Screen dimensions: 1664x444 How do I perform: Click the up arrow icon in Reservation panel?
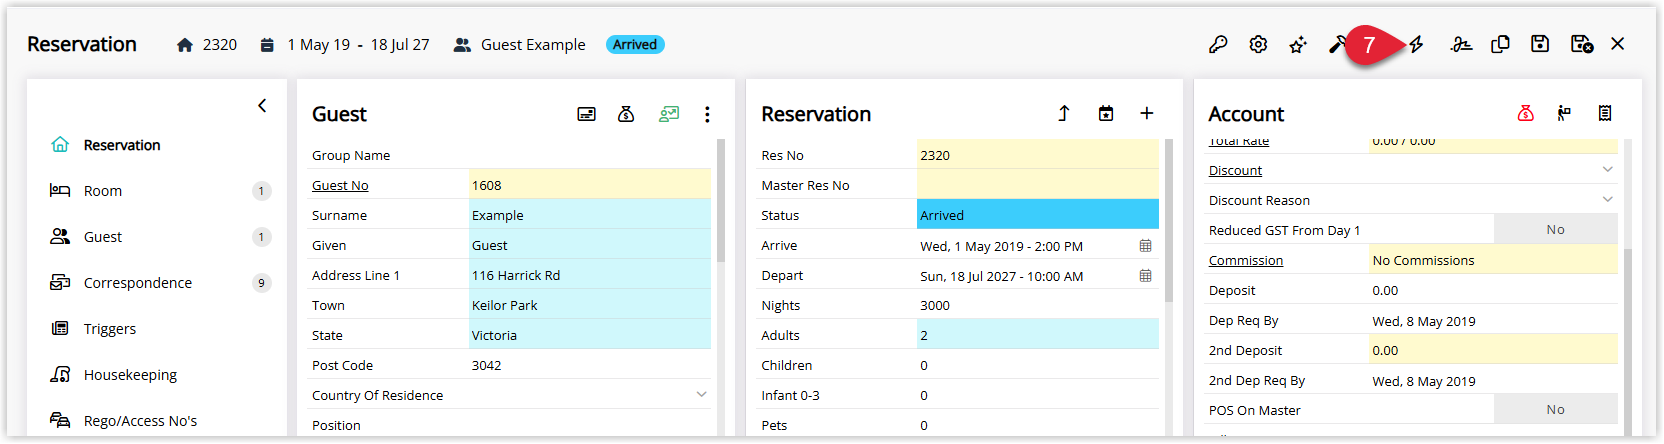[1064, 114]
